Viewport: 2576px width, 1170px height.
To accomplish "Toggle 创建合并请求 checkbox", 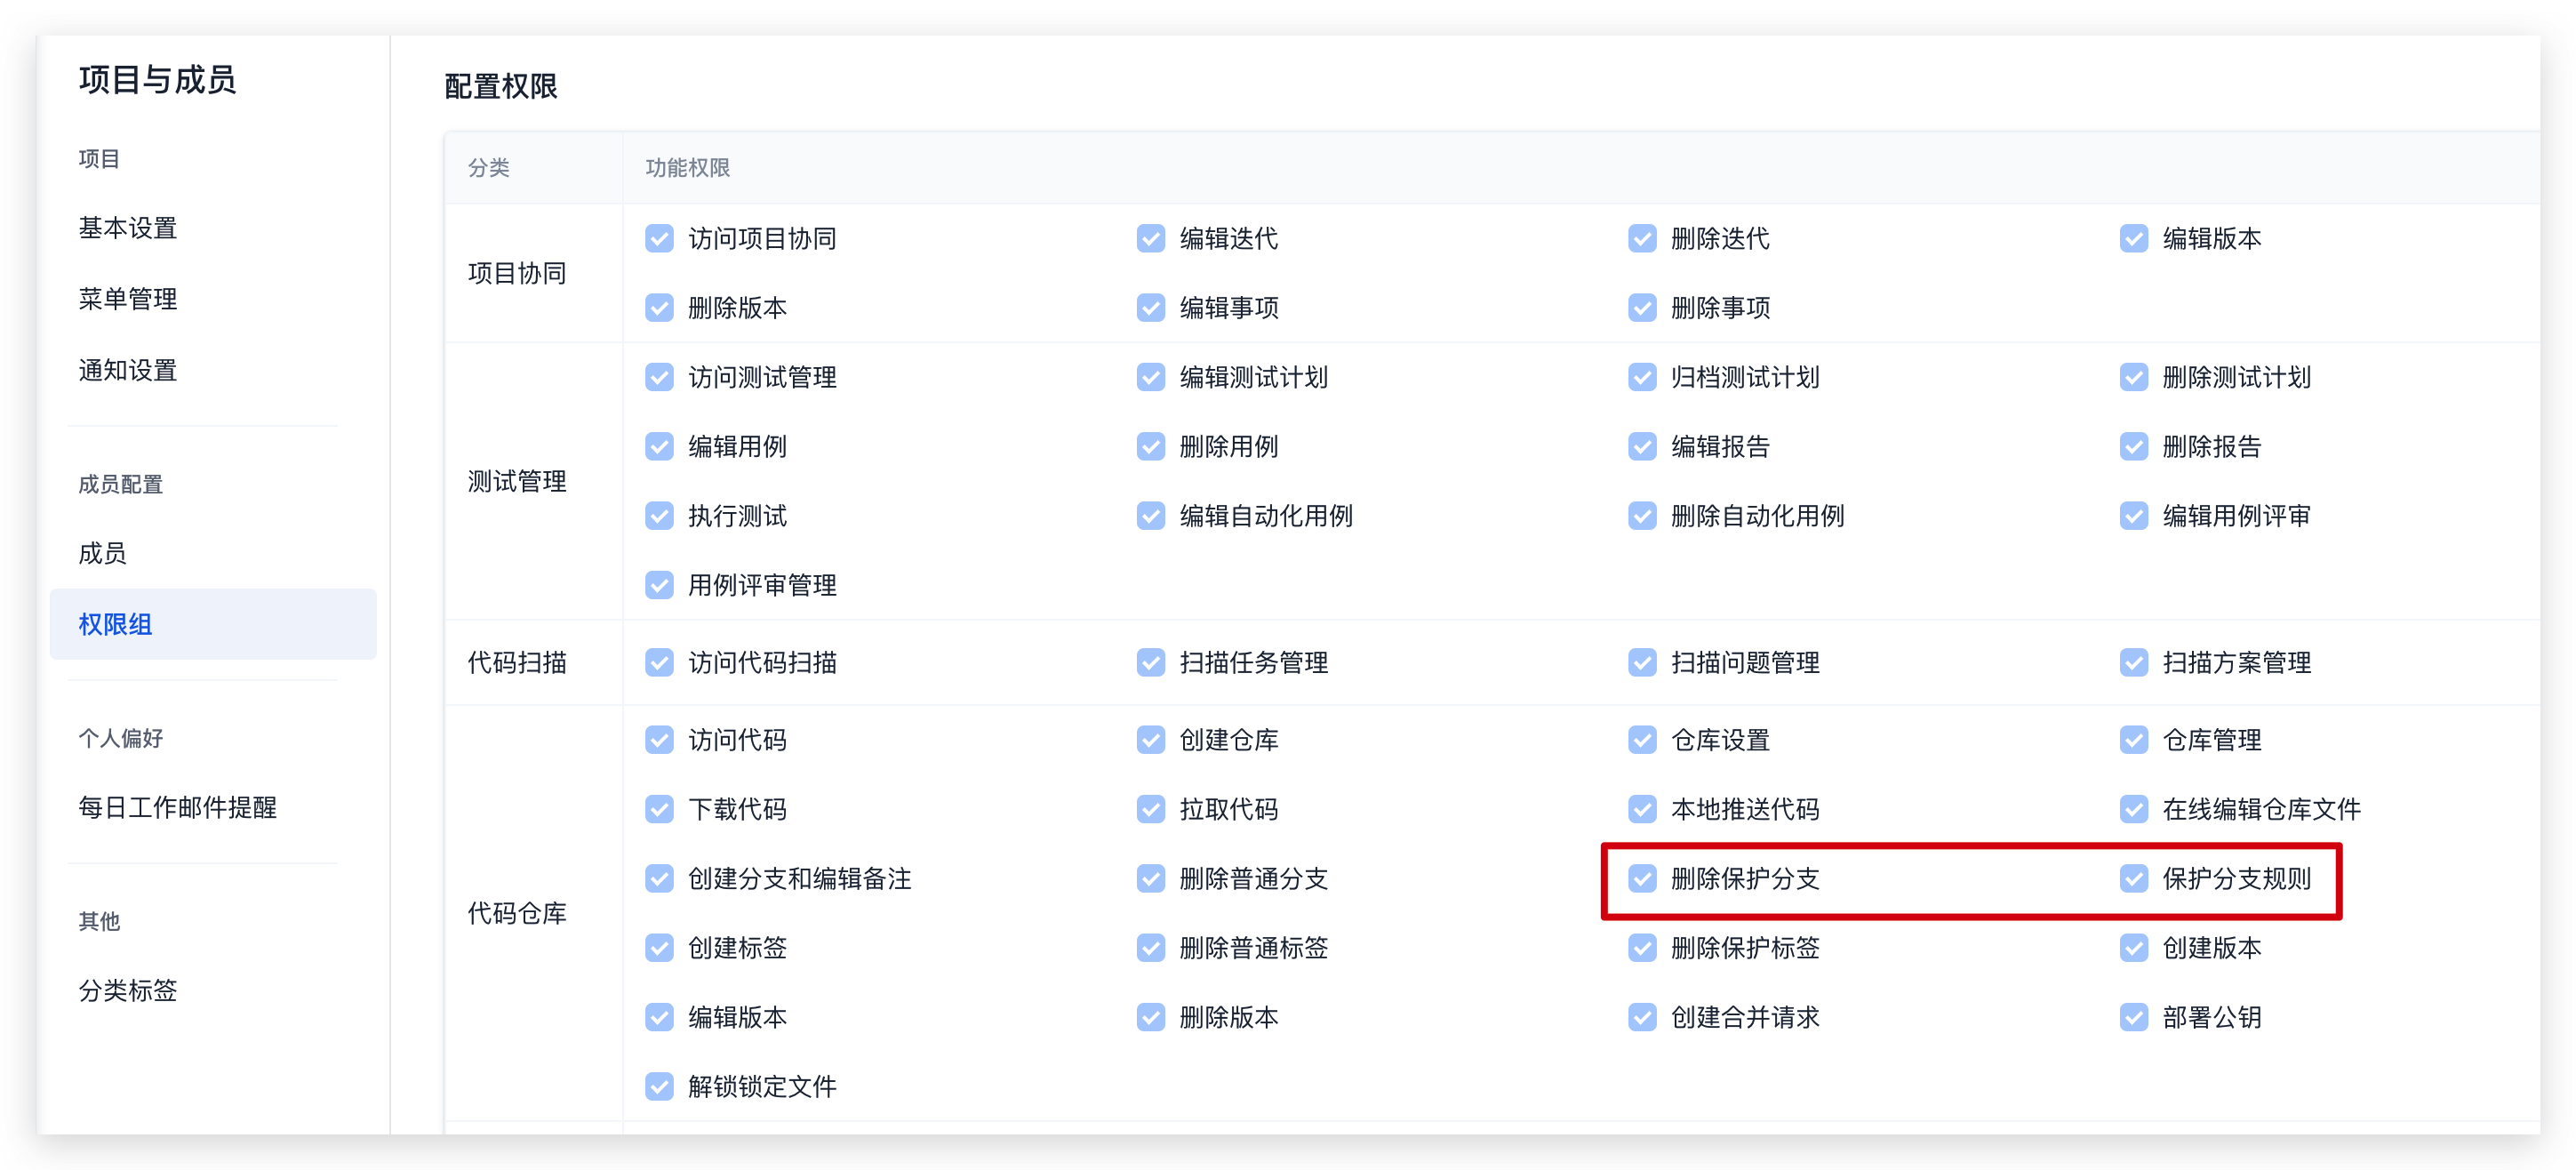I will pyautogui.click(x=1642, y=1017).
